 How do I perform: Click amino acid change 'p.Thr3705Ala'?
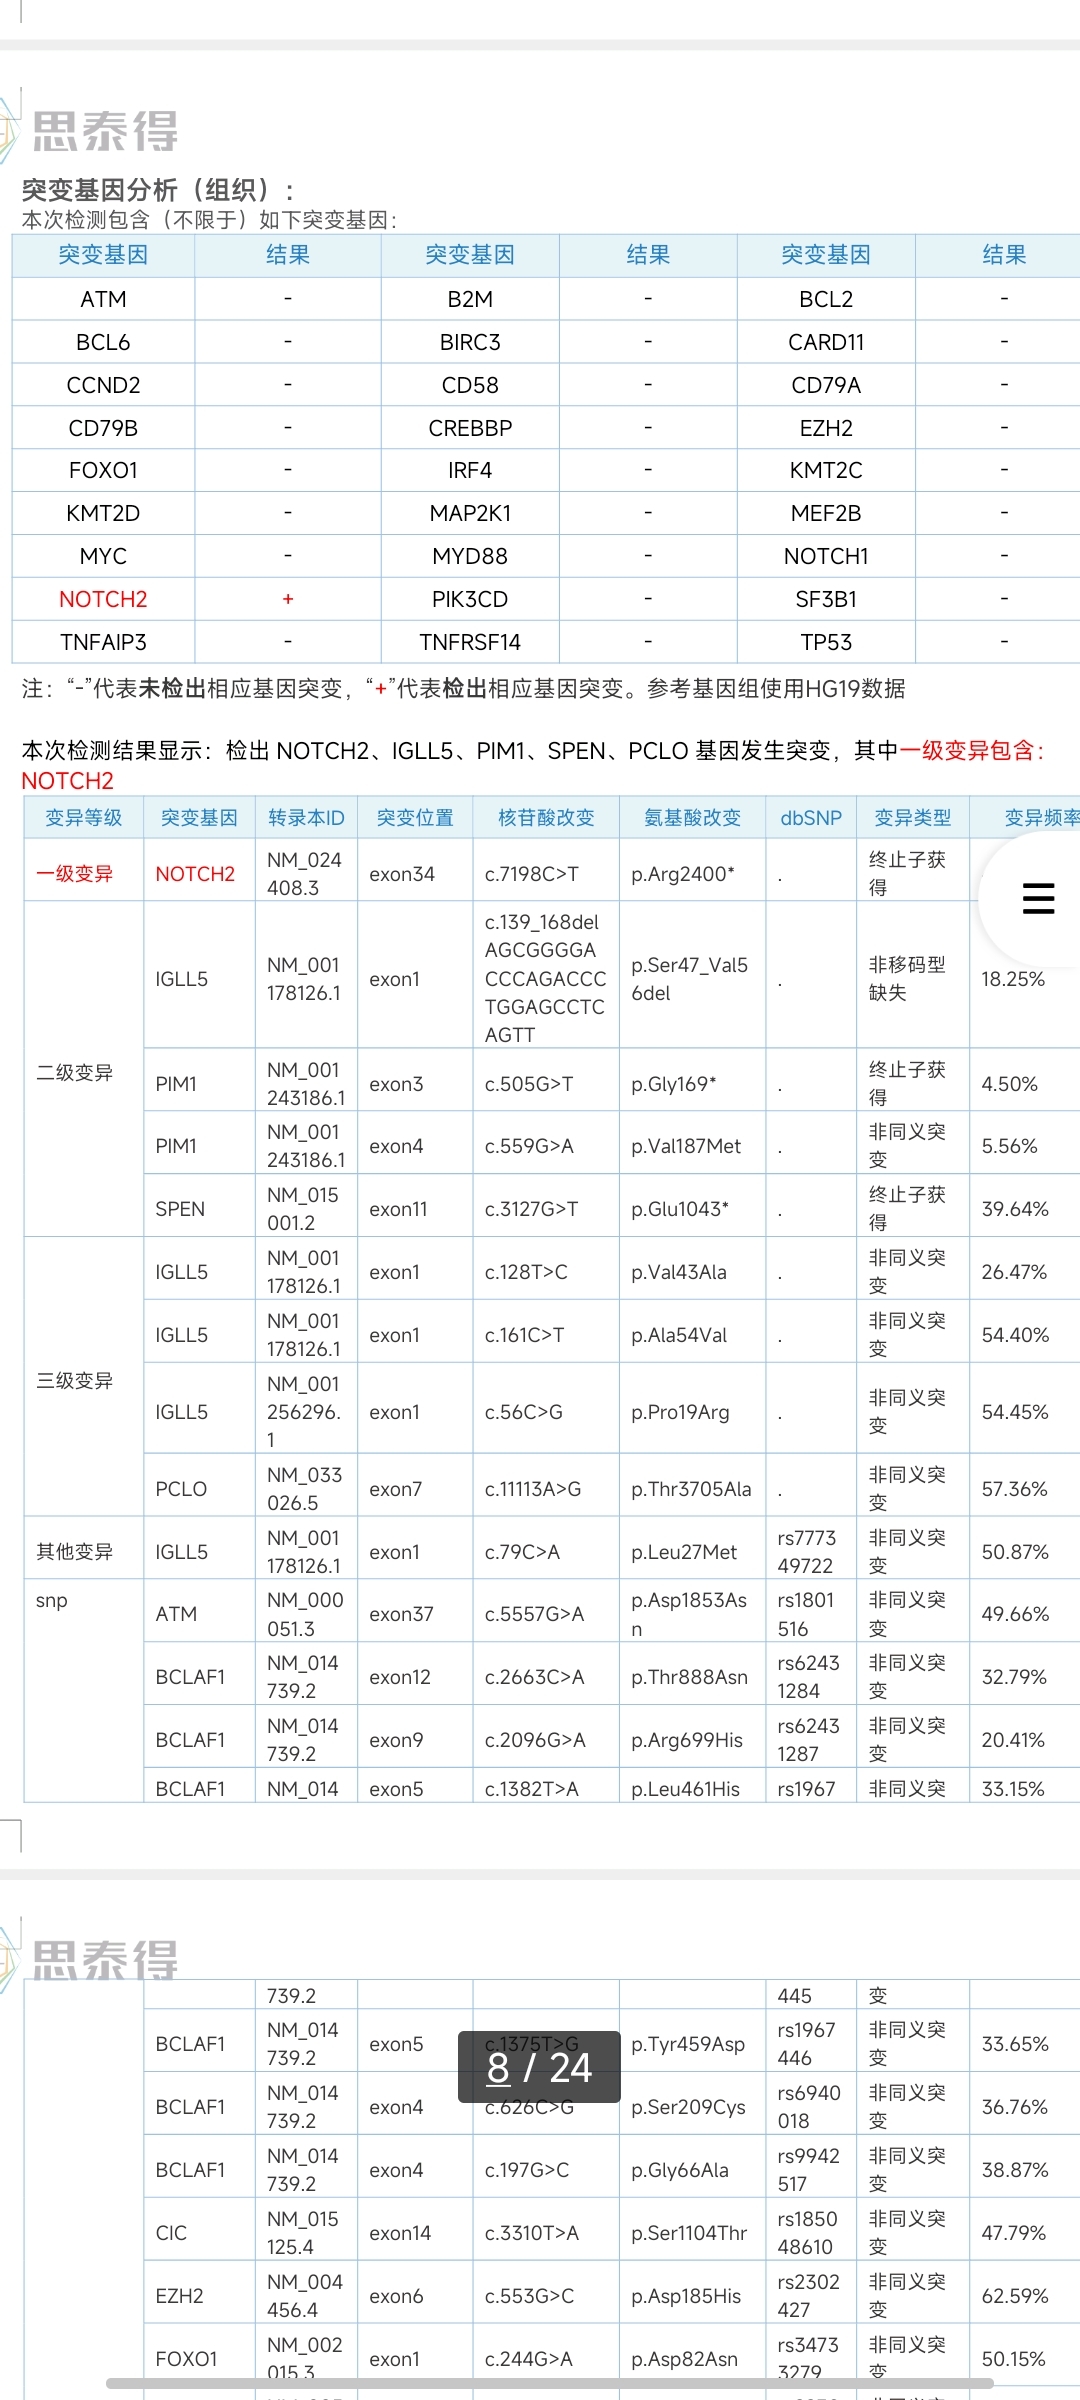point(691,1489)
